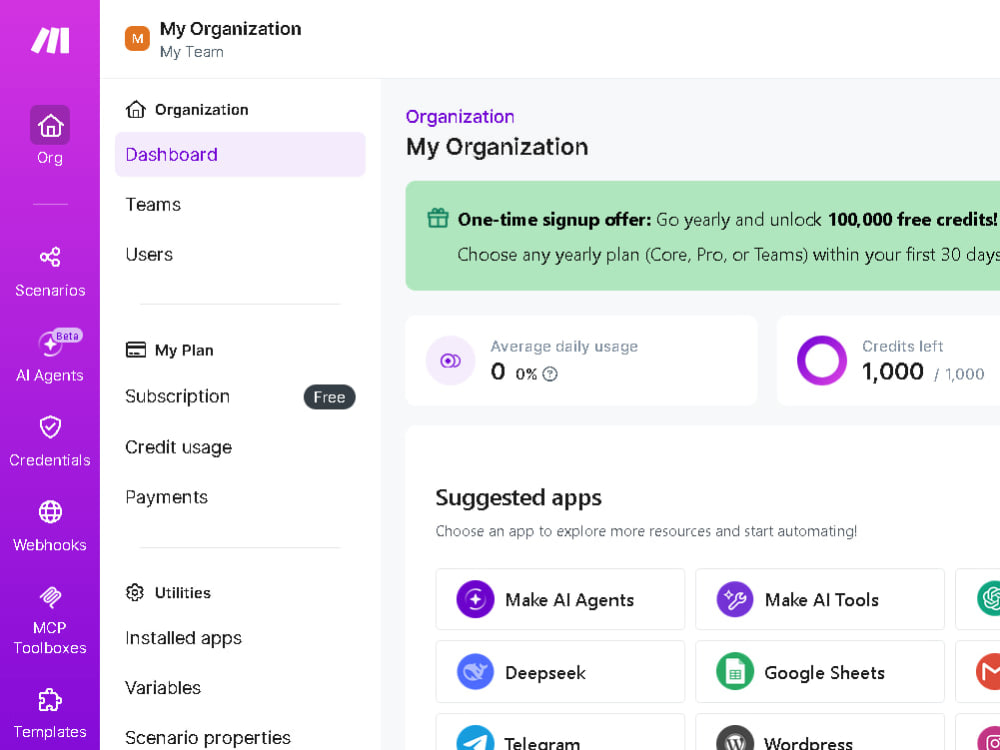This screenshot has width=1000, height=750.
Task: Open Scenarios from the sidebar
Action: point(50,272)
